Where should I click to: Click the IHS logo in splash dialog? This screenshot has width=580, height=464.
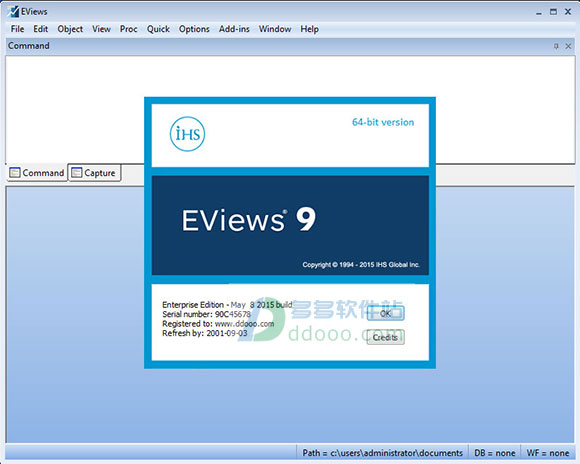coord(187,134)
